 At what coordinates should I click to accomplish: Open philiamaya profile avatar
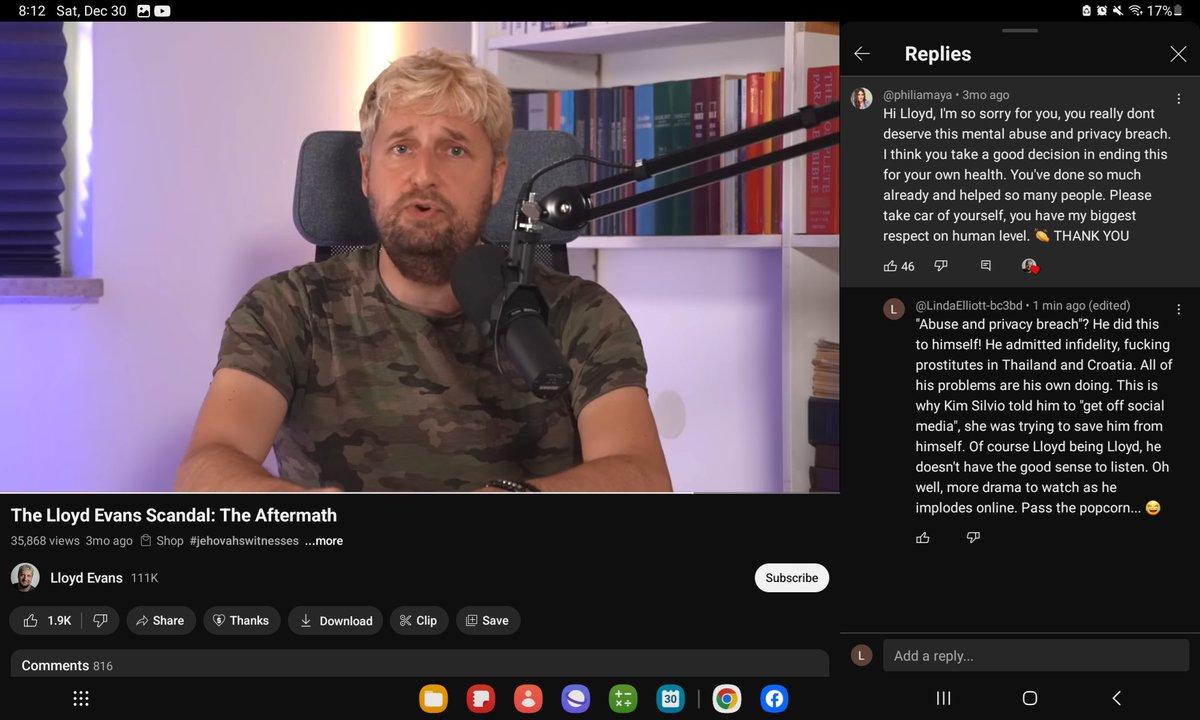tap(861, 98)
